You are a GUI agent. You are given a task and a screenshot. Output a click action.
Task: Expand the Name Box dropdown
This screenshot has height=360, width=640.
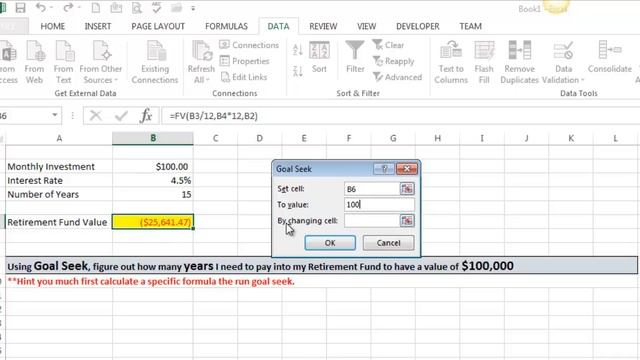[55, 116]
